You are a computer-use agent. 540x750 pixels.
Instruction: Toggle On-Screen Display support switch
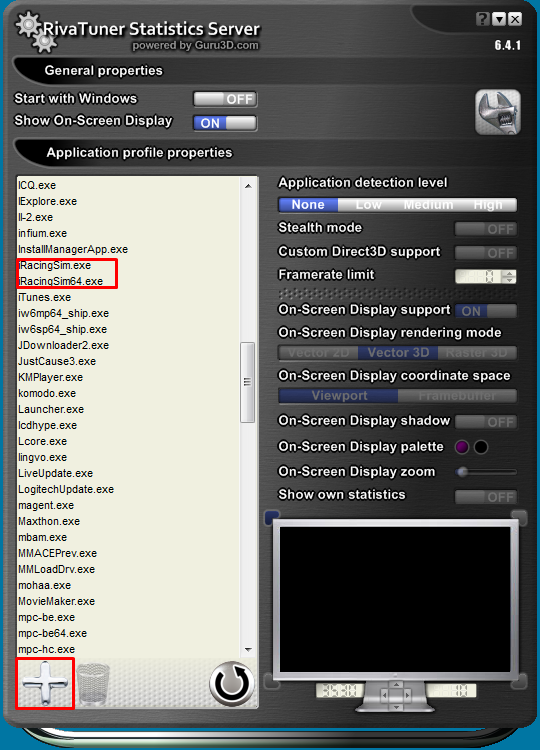point(485,311)
